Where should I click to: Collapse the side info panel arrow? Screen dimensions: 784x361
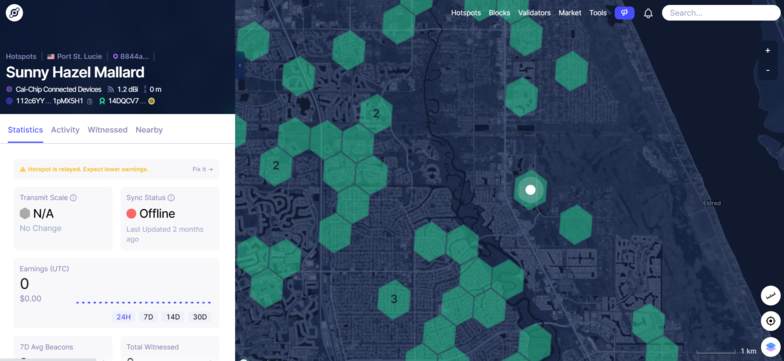(x=240, y=66)
